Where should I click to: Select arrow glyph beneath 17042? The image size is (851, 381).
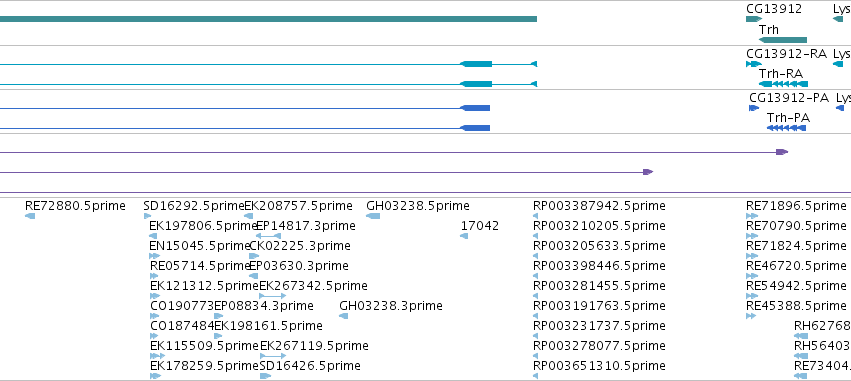(x=464, y=236)
